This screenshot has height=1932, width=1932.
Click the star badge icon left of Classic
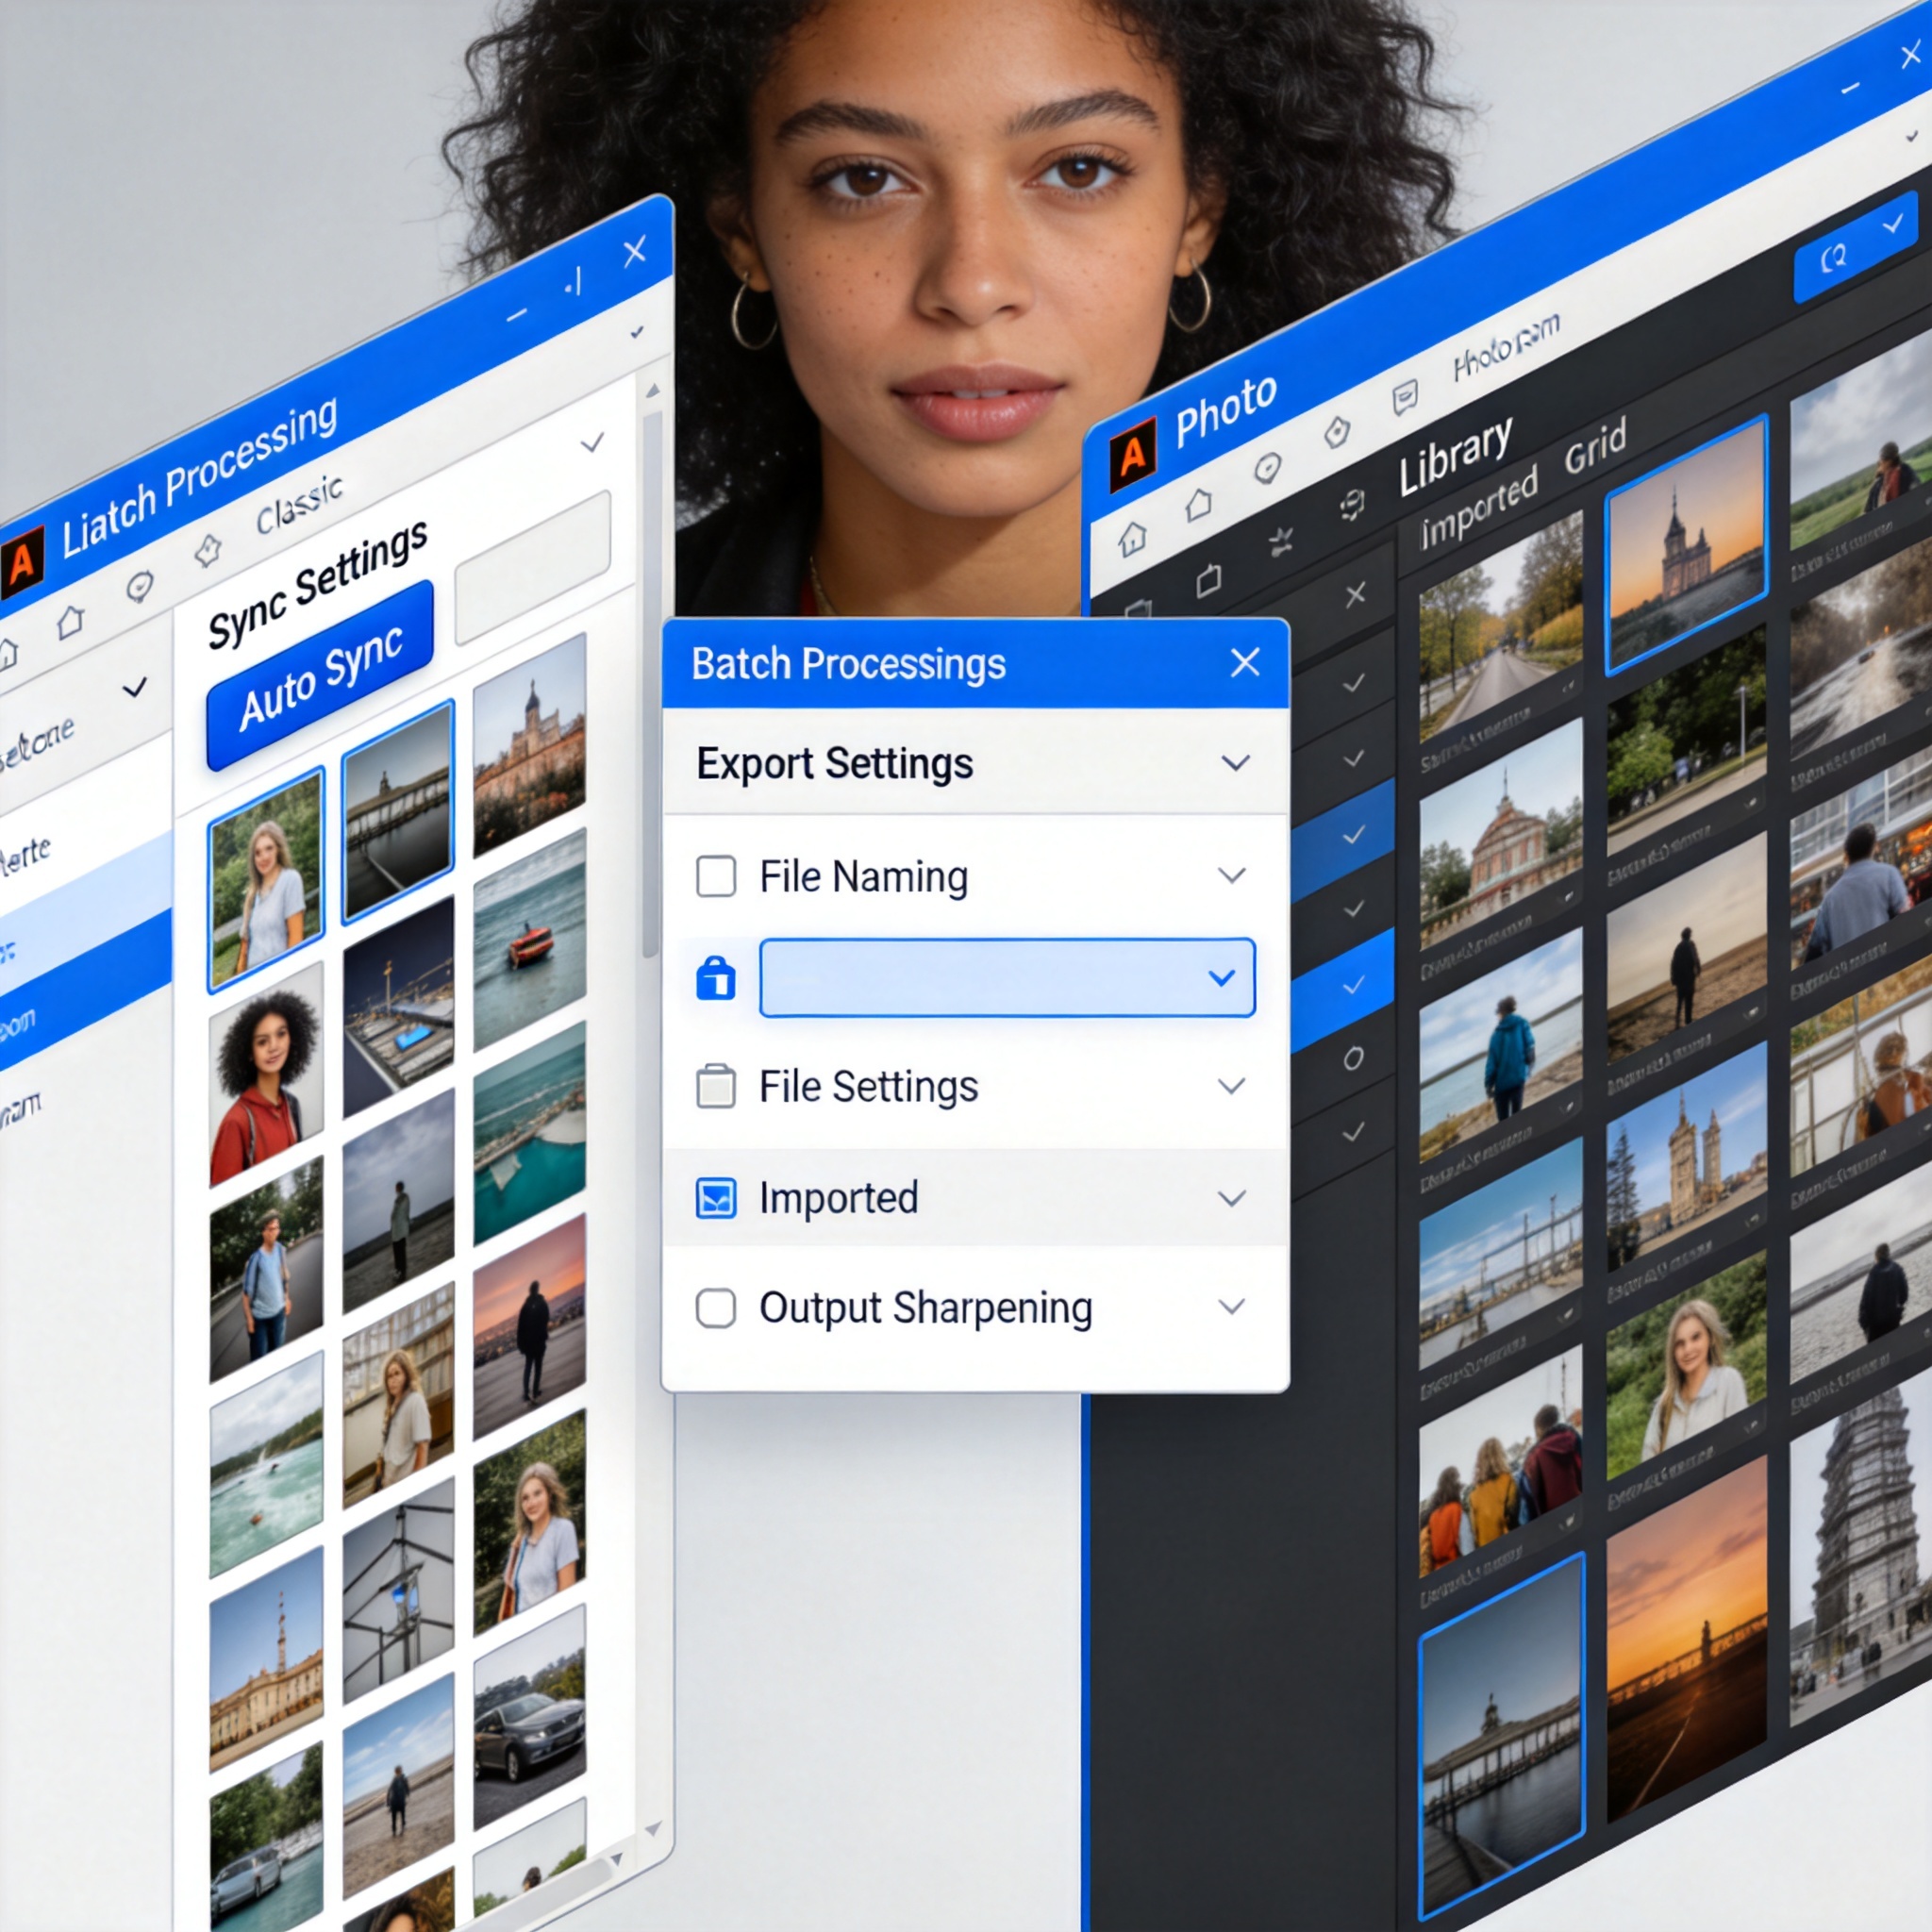(208, 550)
